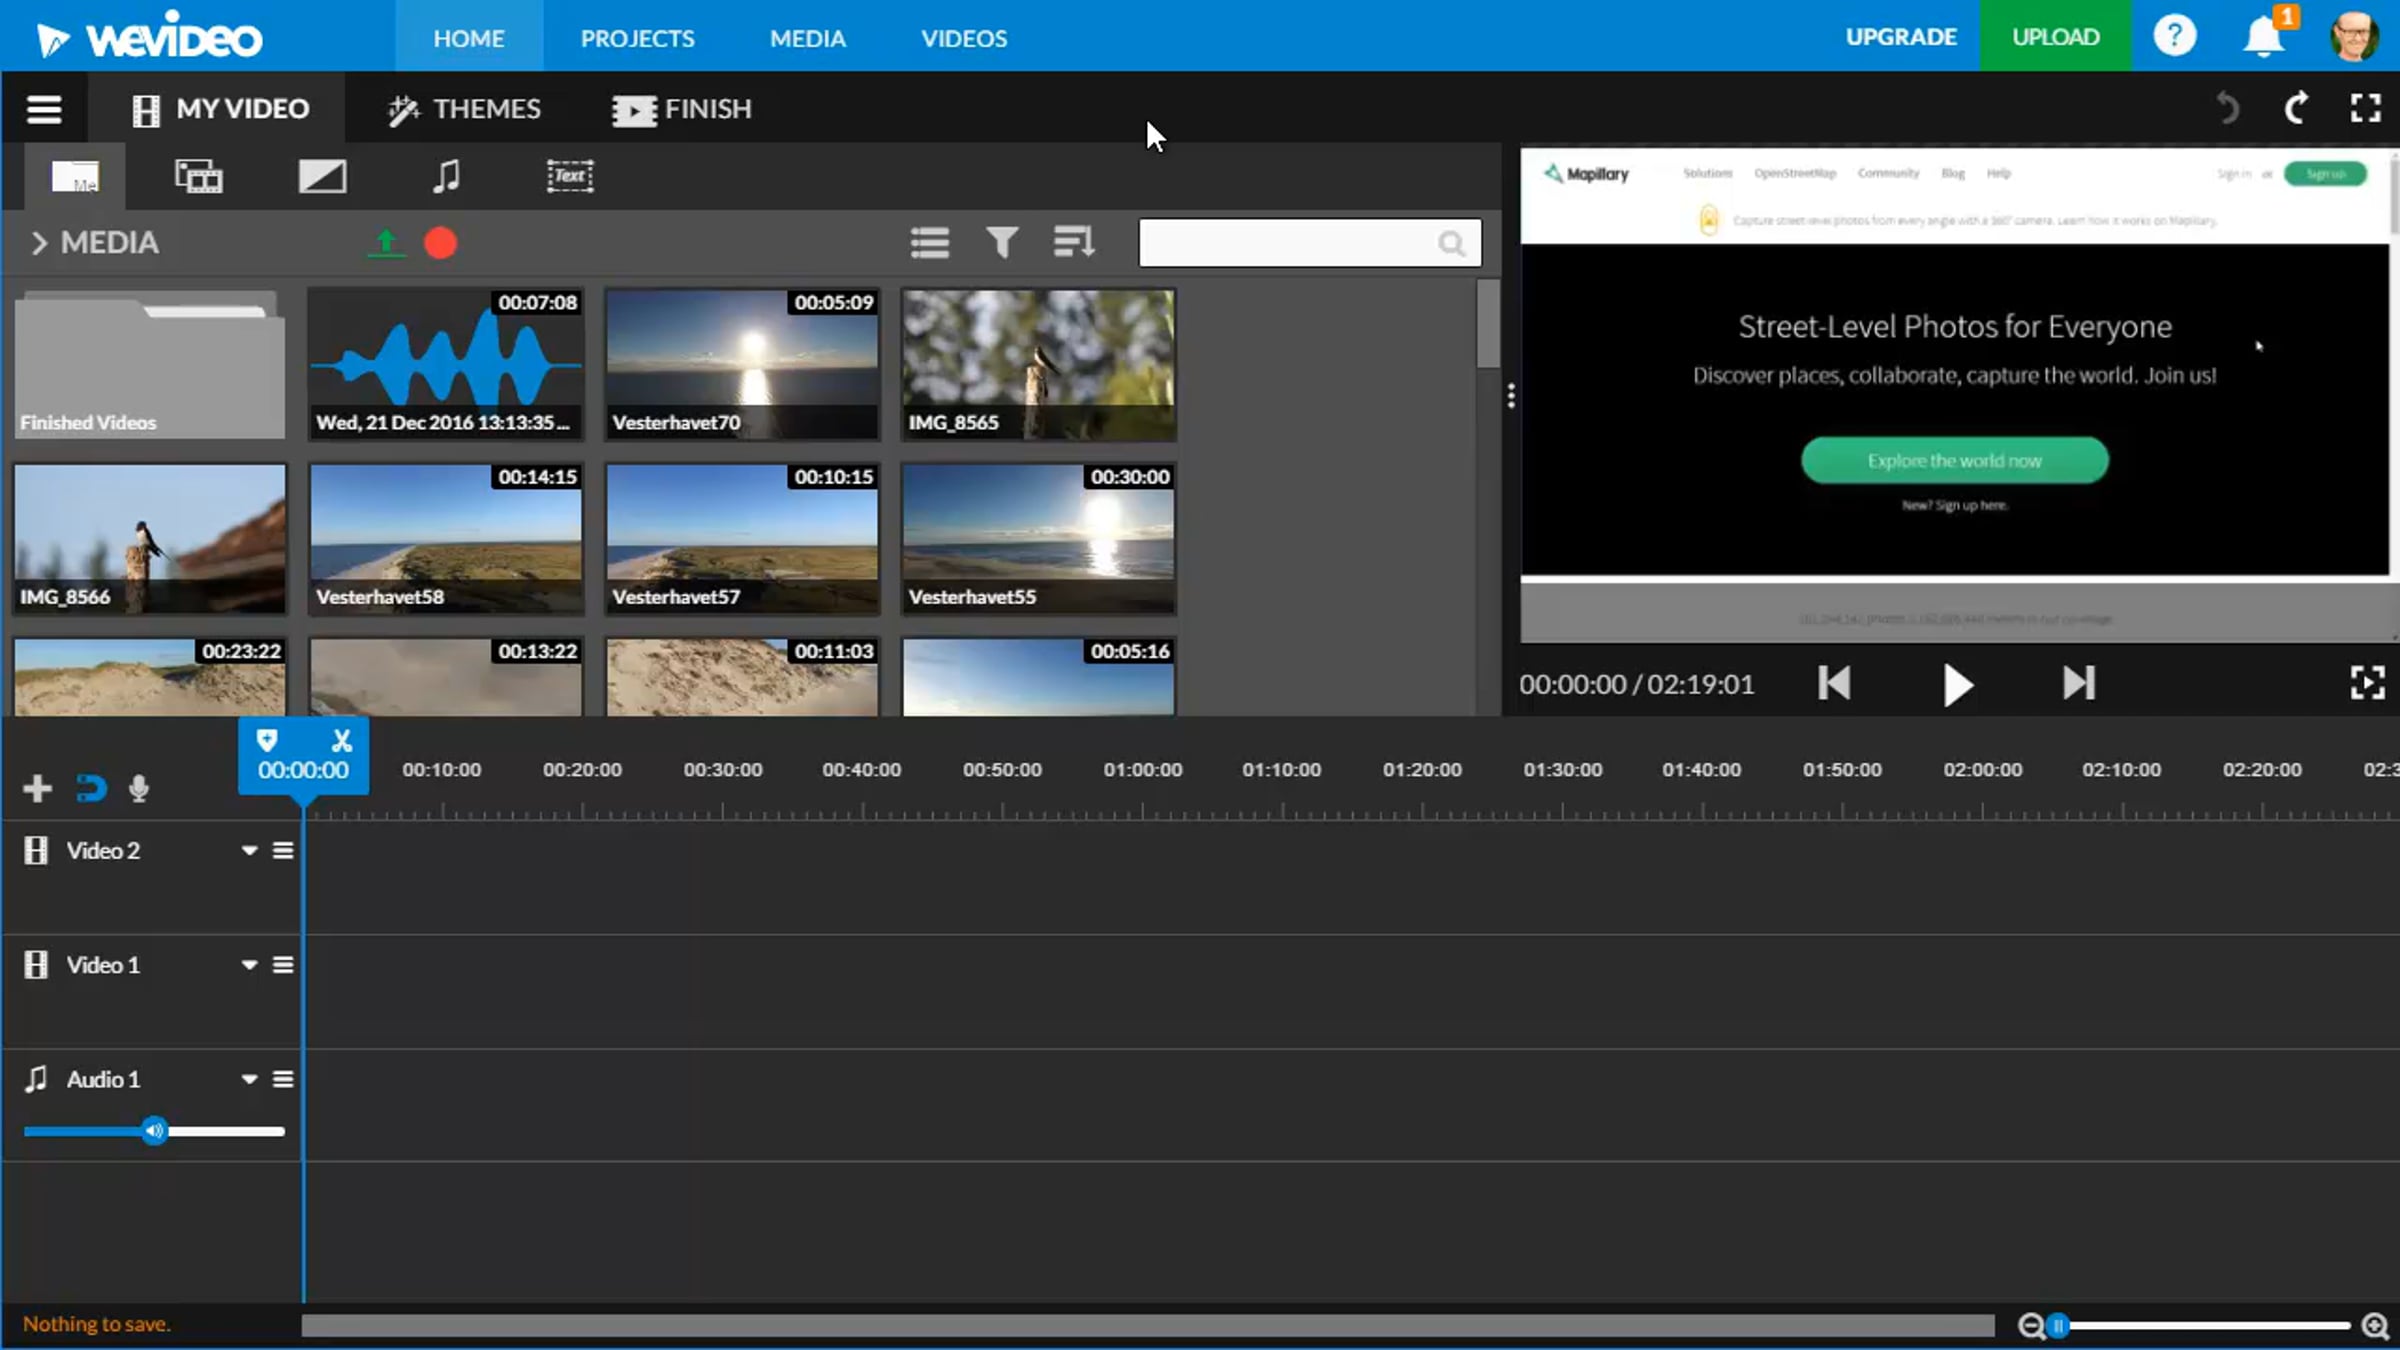This screenshot has height=1350, width=2400.
Task: Expand the Video 2 track dropdown arrow
Action: click(x=249, y=851)
